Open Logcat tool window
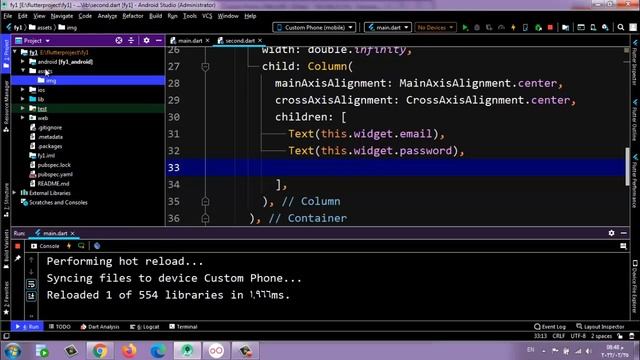Viewport: 640px width, 360px height. [144, 327]
